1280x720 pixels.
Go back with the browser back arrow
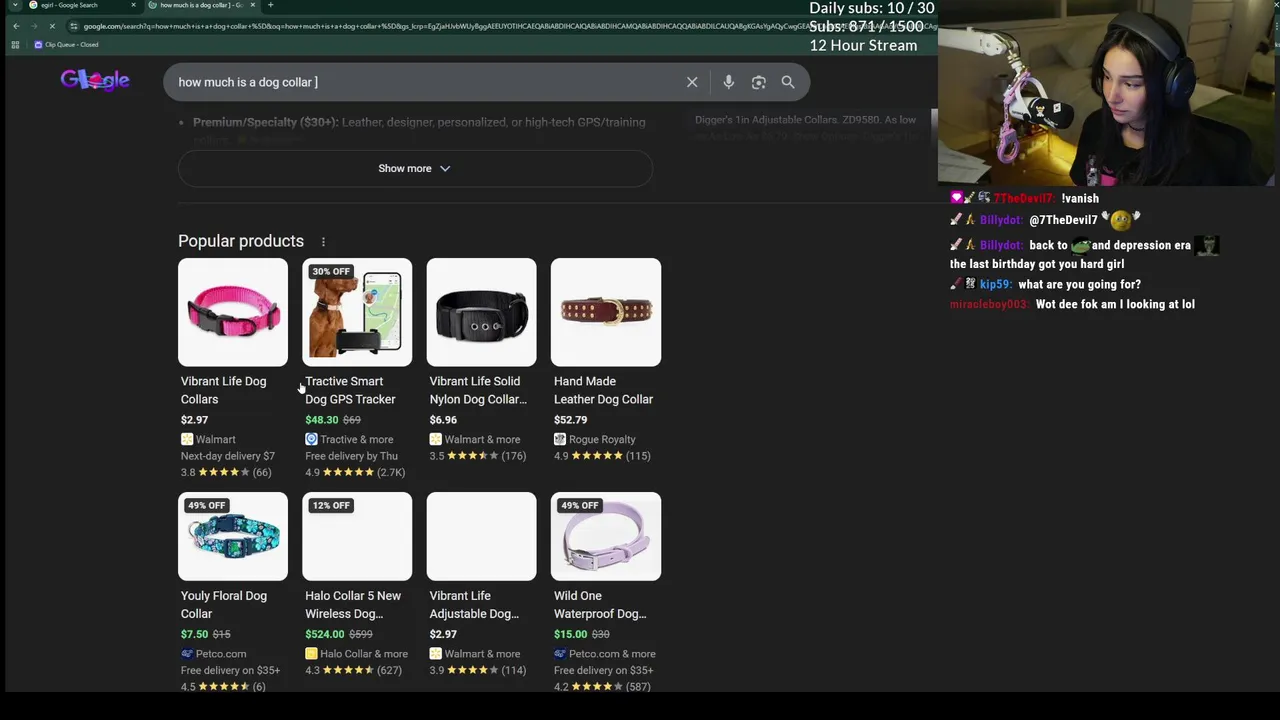click(16, 26)
